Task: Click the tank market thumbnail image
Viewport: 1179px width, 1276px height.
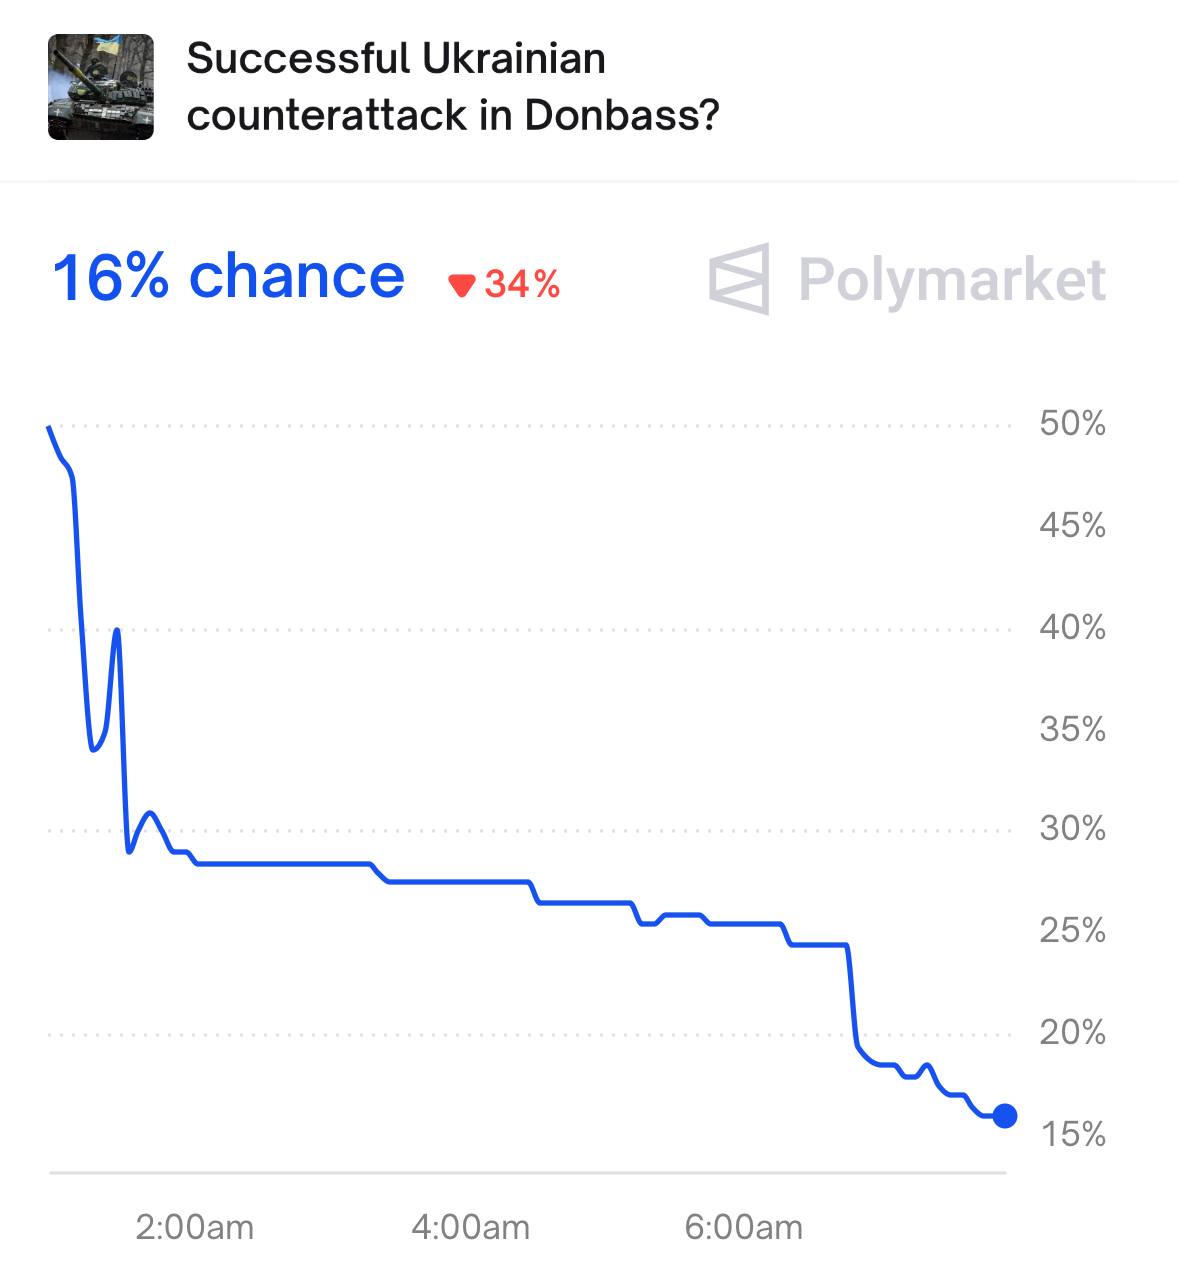Action: pos(101,87)
